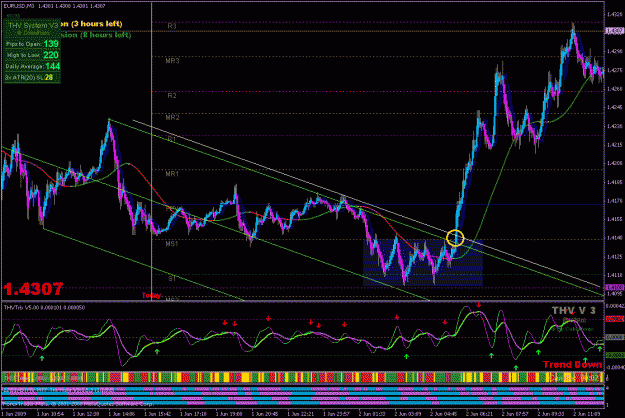Click the '1 Jun 15:42' time axis label

pyautogui.click(x=157, y=414)
